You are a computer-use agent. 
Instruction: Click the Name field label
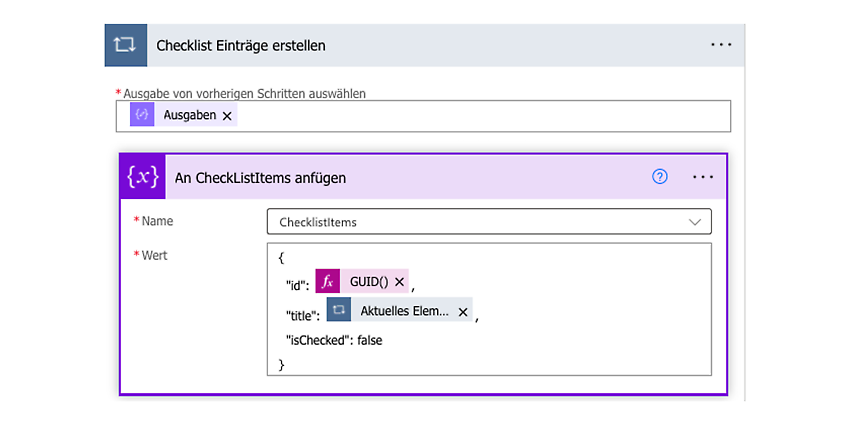coord(157,221)
